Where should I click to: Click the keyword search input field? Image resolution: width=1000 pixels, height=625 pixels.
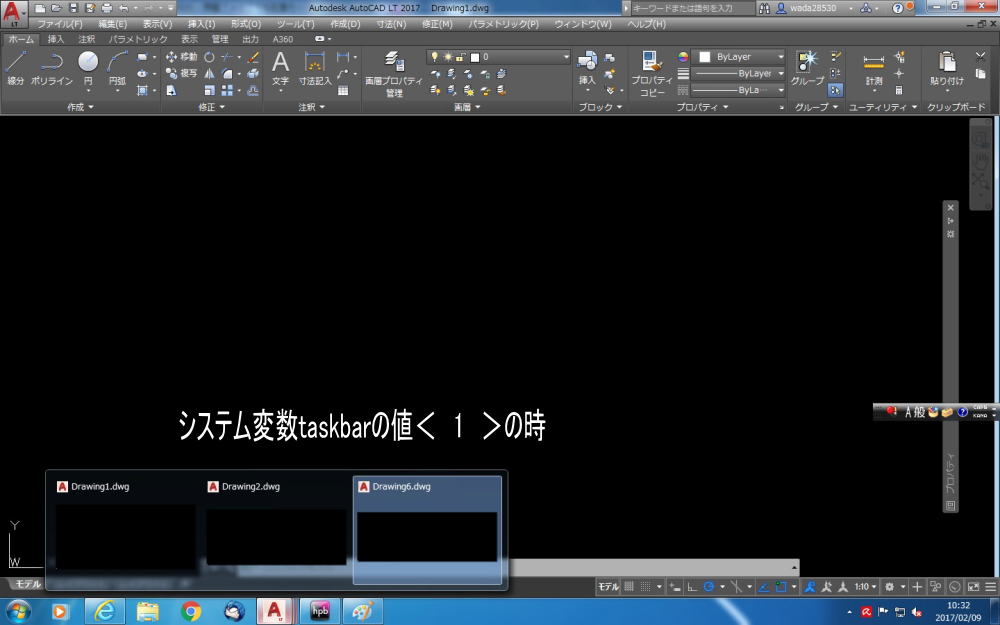click(691, 8)
